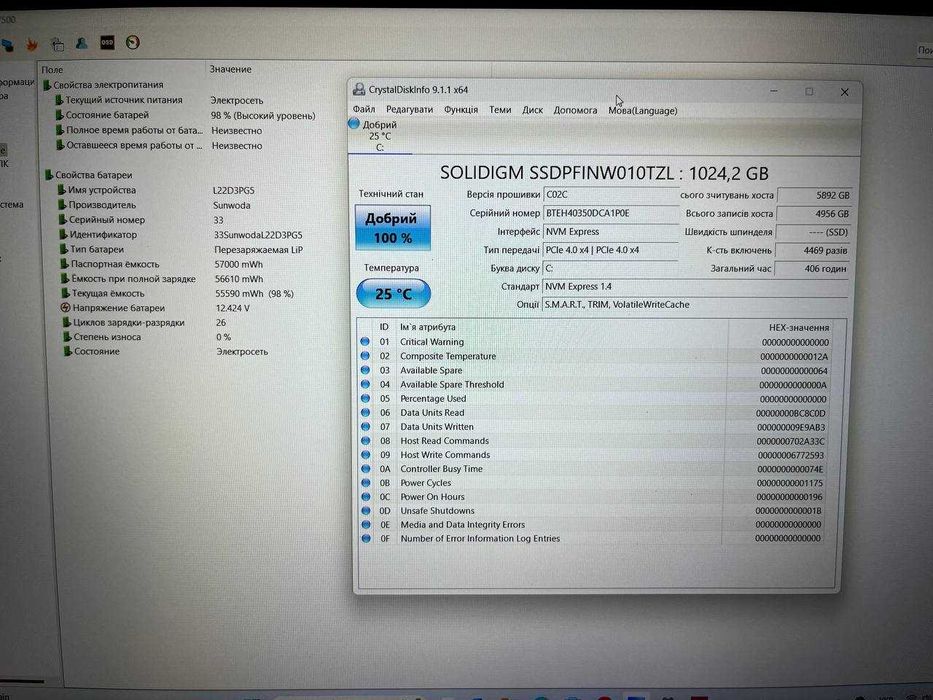Image resolution: width=933 pixels, height=700 pixels.
Task: Click the blue circle for Critical Warning
Action: pyautogui.click(x=365, y=342)
